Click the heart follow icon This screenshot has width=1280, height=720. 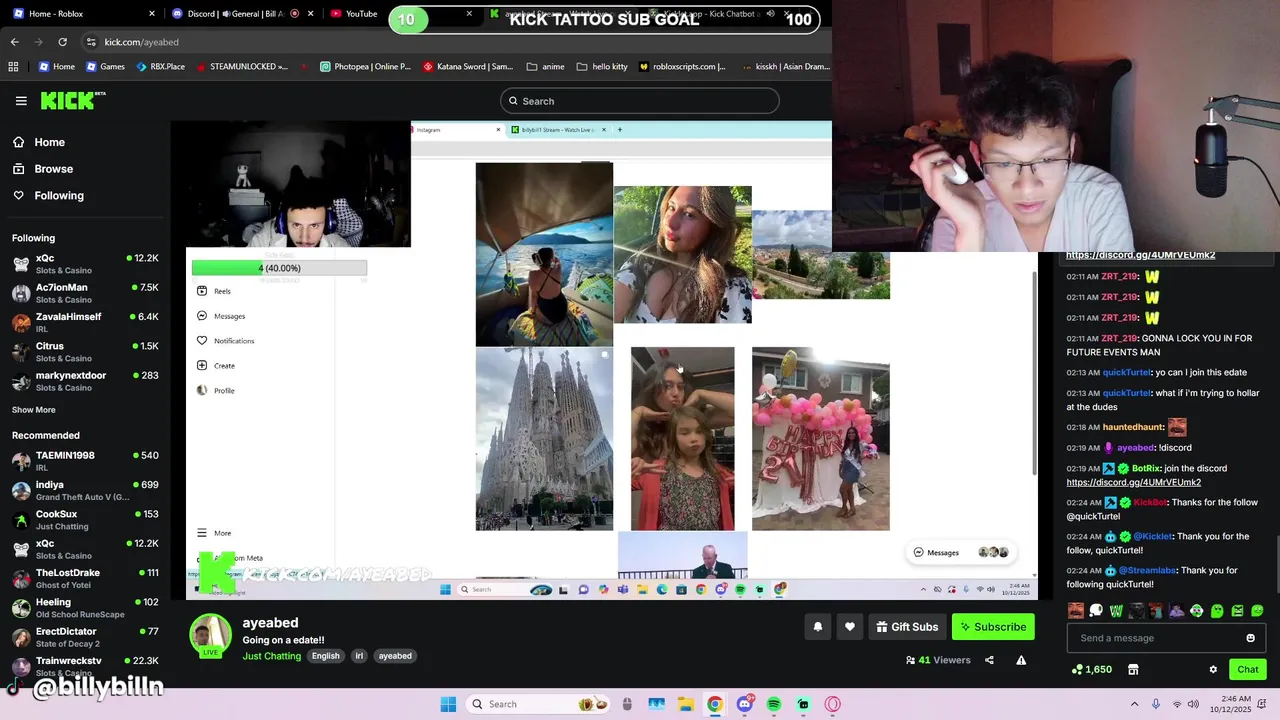pyautogui.click(x=850, y=627)
